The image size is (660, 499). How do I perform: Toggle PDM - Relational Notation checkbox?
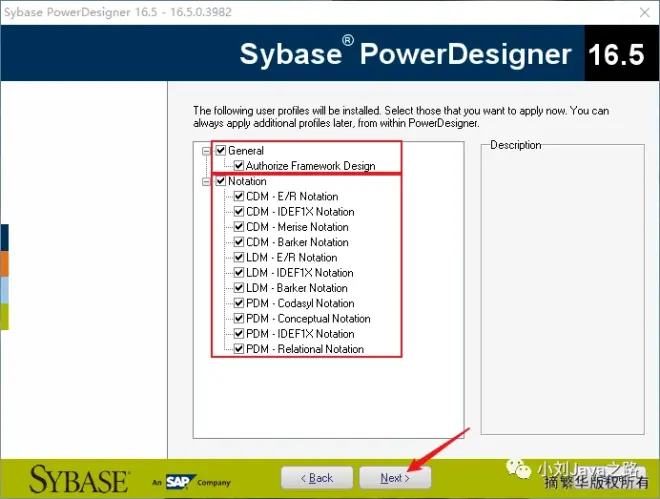(x=239, y=349)
